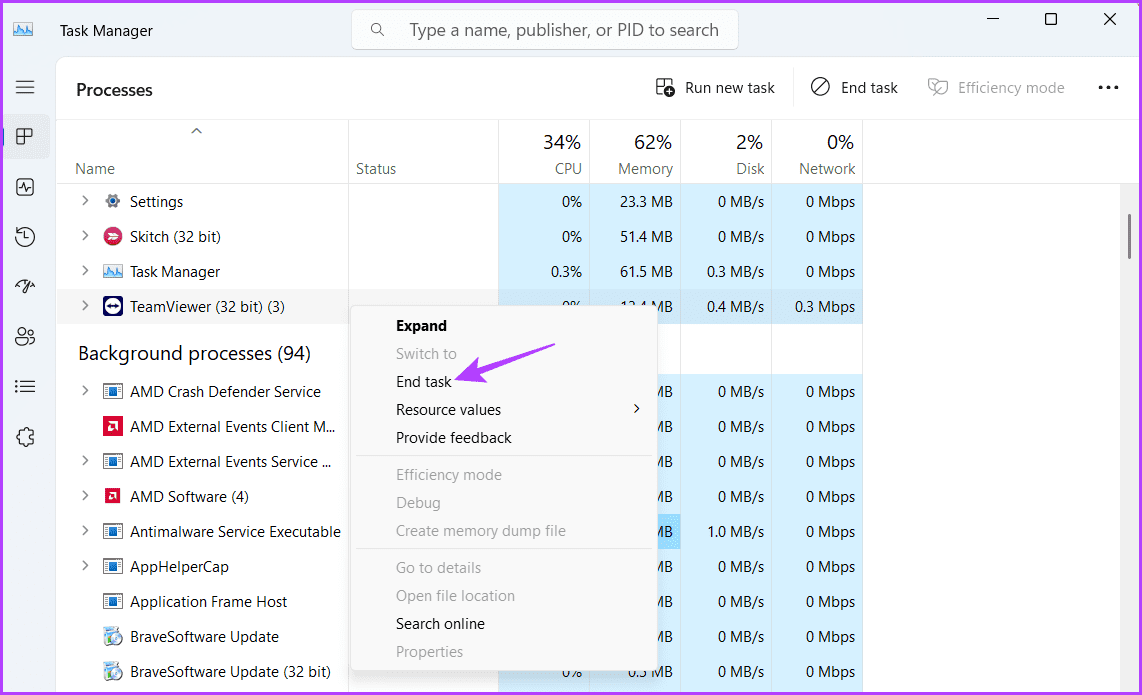Open the Resource values submenu arrow
1142x695 pixels.
[637, 409]
